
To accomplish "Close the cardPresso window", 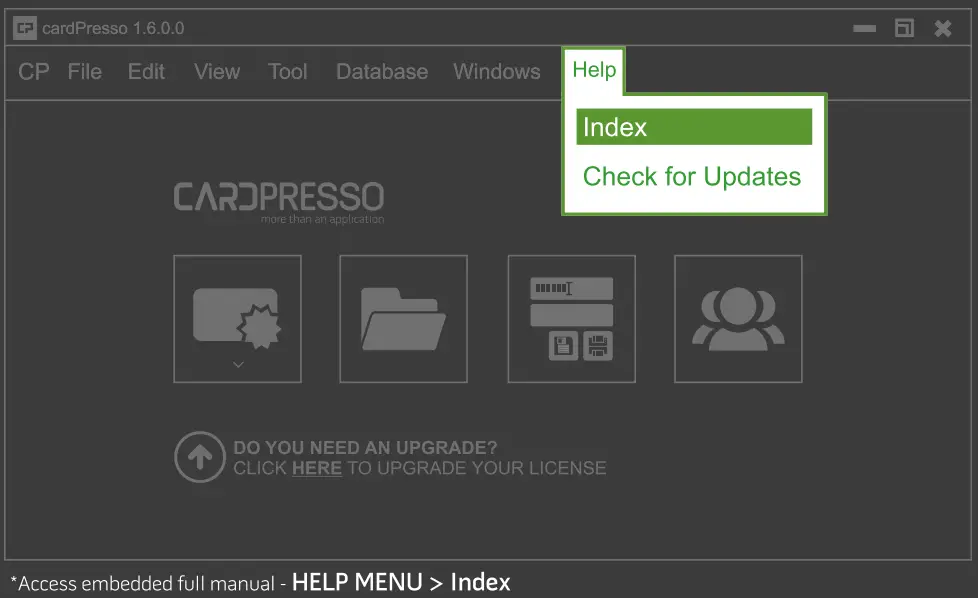I will pyautogui.click(x=943, y=28).
